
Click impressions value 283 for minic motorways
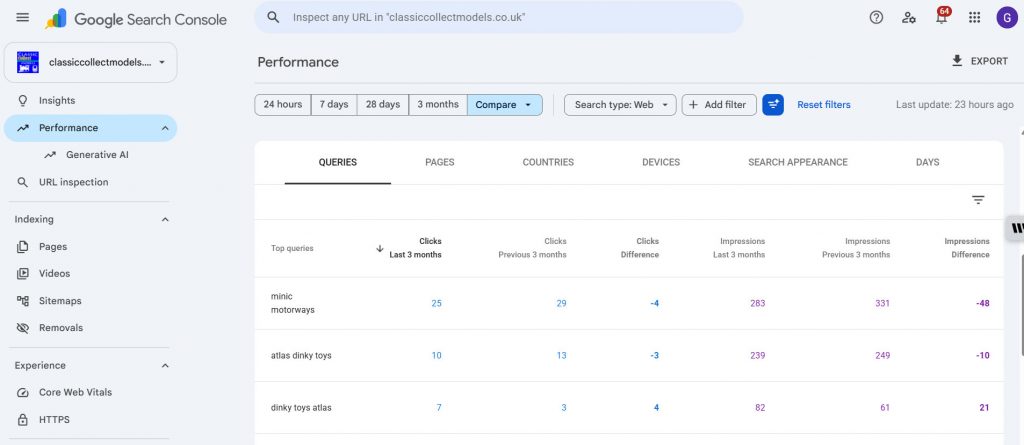(x=758, y=303)
